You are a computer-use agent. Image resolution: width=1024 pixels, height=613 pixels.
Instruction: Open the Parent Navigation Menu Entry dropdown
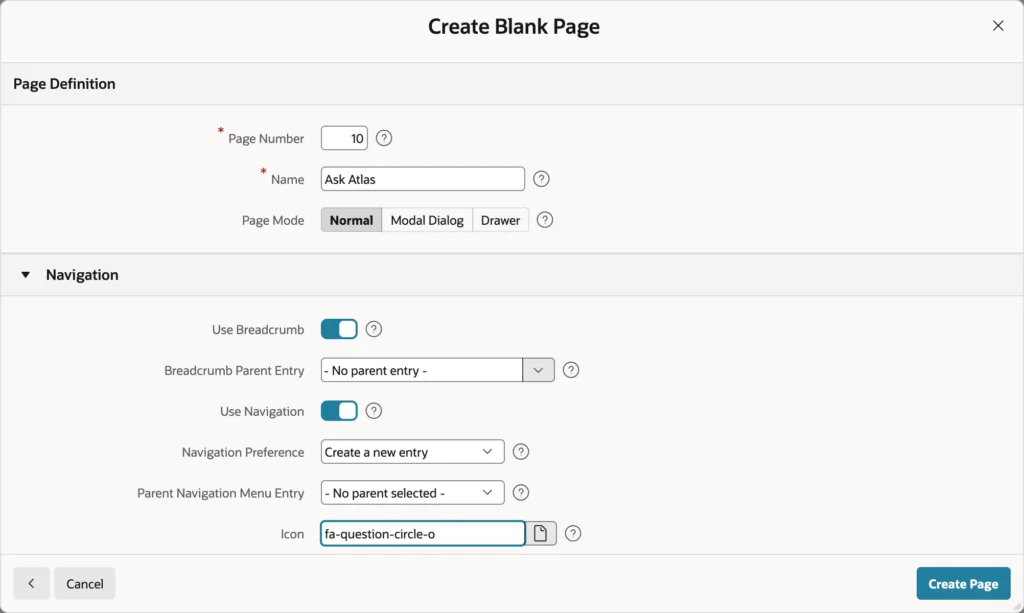(x=413, y=492)
